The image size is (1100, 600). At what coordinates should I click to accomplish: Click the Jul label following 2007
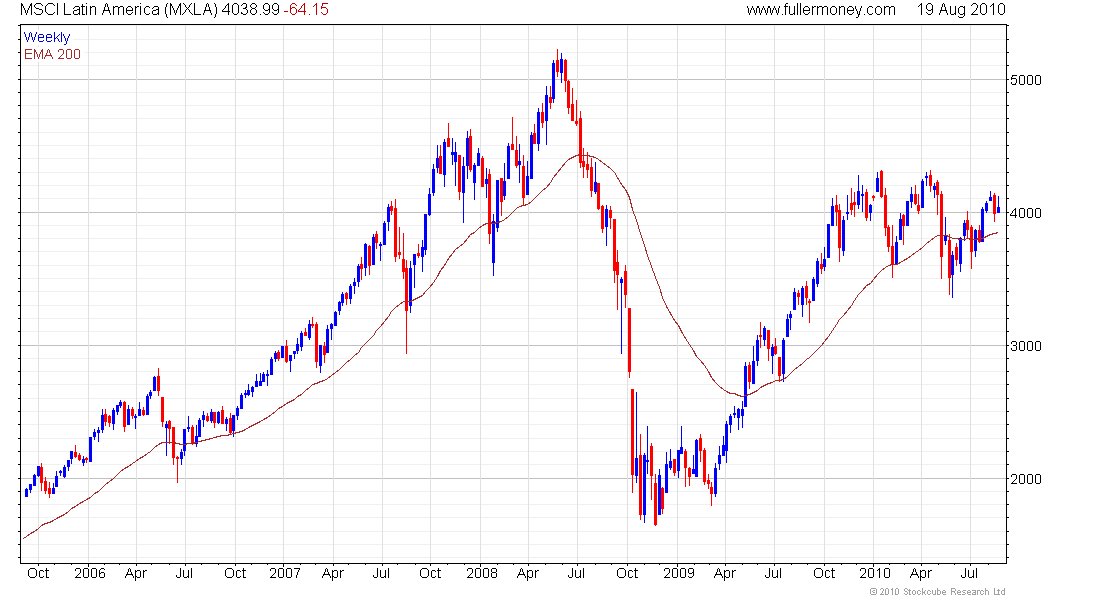click(x=381, y=573)
